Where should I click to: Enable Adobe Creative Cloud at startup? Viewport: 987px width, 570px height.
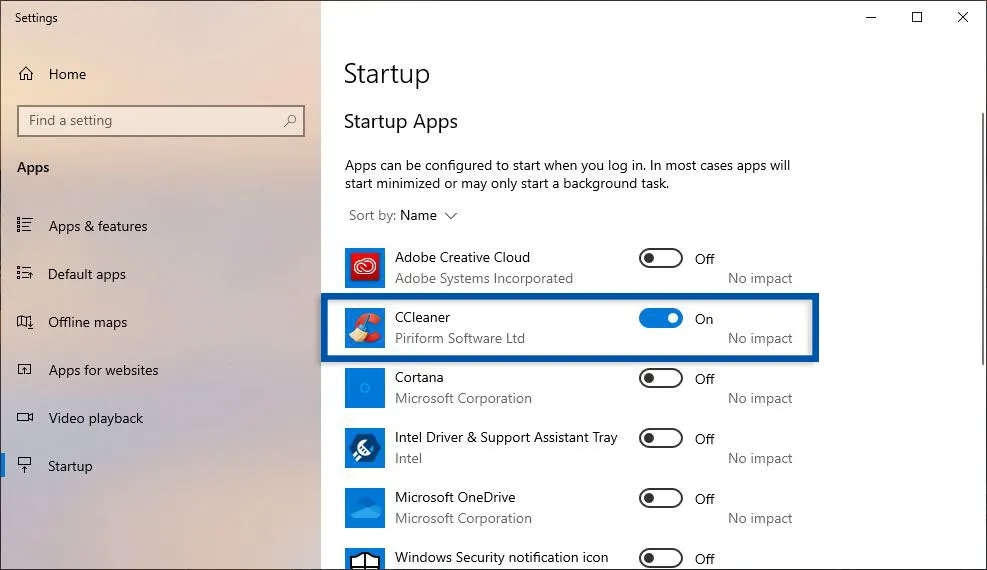tap(660, 258)
